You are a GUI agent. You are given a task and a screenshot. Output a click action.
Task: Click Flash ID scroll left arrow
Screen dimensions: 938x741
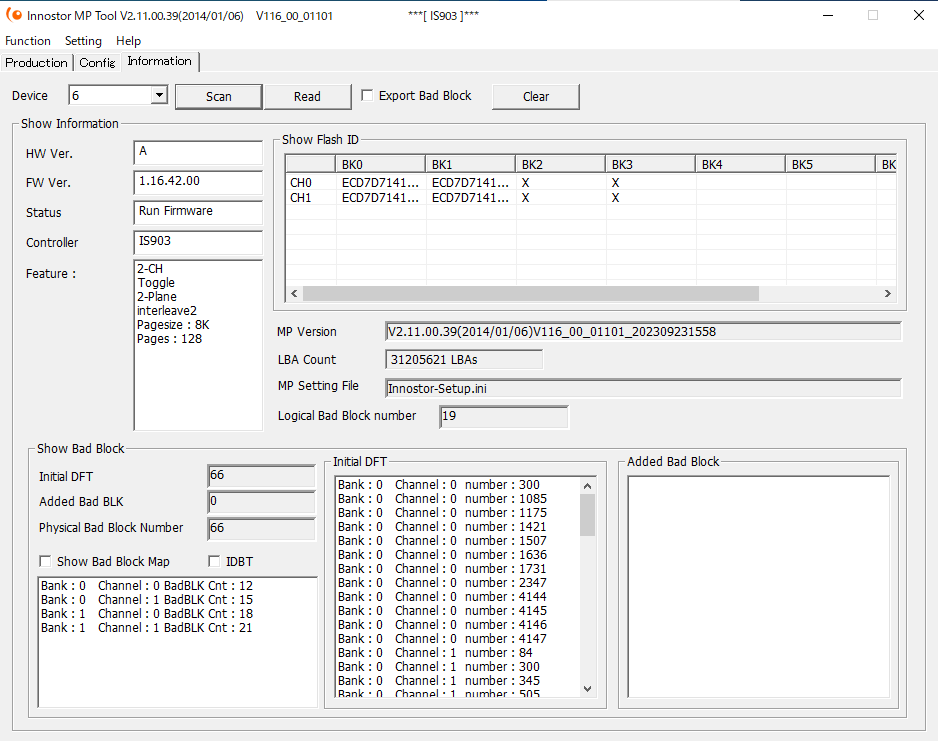pyautogui.click(x=294, y=293)
